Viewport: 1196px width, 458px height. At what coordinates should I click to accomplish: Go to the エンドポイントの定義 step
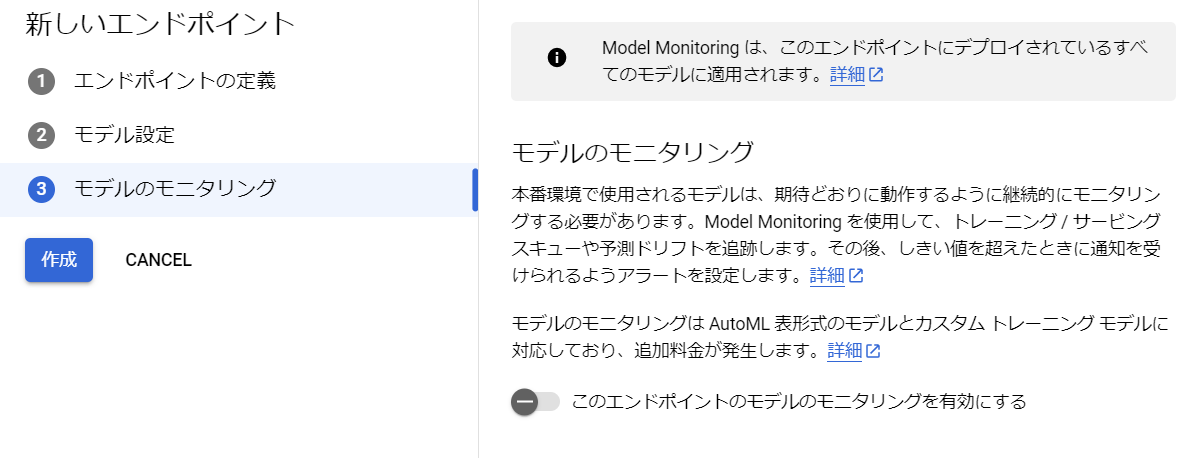(175, 80)
